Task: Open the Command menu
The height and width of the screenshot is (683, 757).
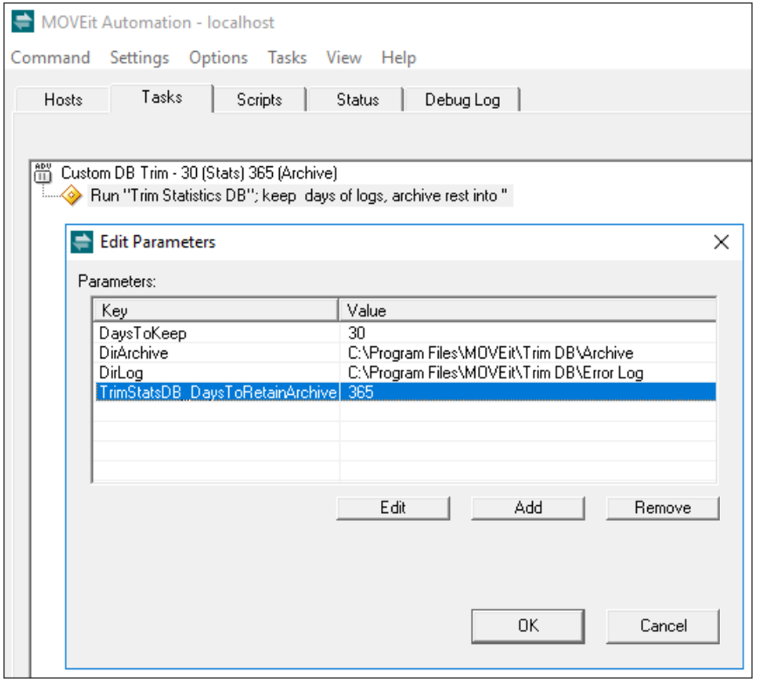Action: [50, 58]
